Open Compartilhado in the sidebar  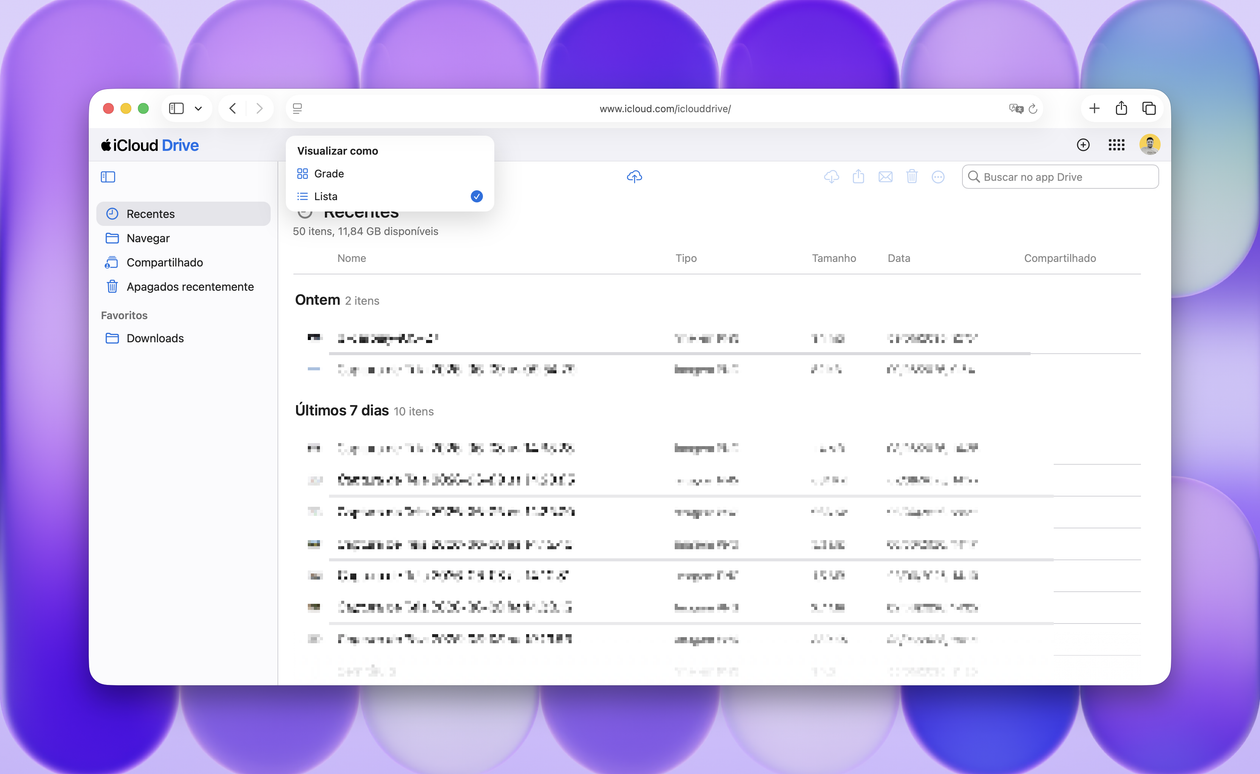point(184,262)
